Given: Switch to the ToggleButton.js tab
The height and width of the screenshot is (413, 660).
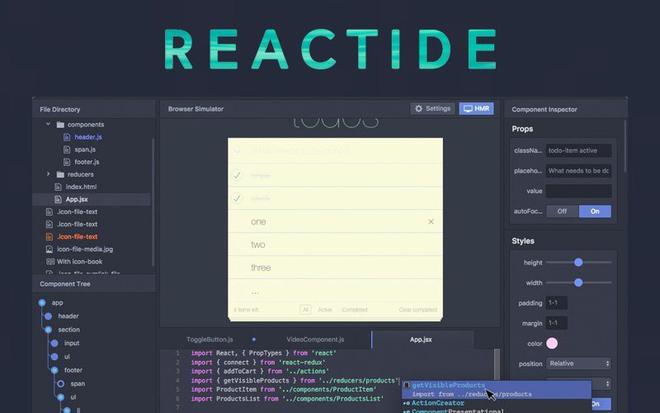Looking at the screenshot, I should click(210, 339).
